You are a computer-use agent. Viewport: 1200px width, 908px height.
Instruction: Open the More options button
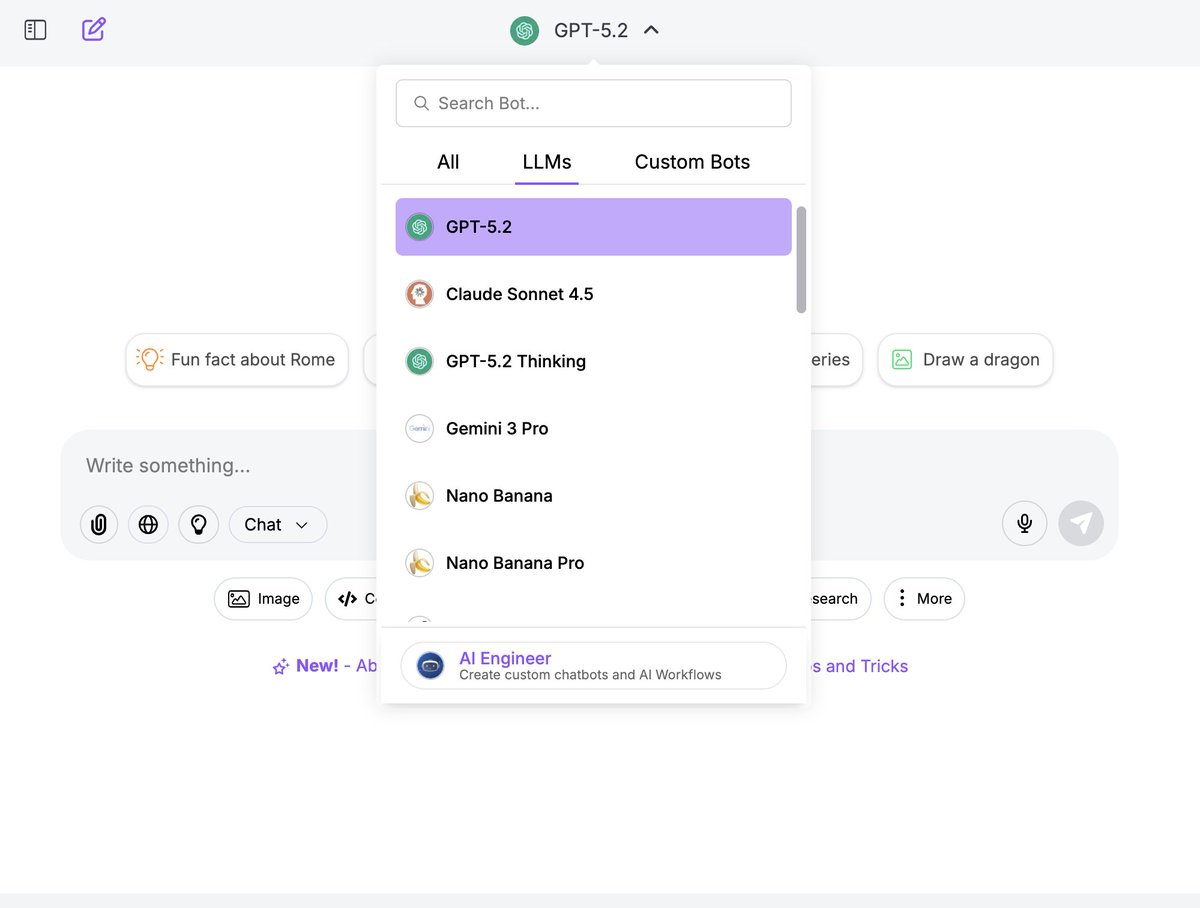(924, 599)
